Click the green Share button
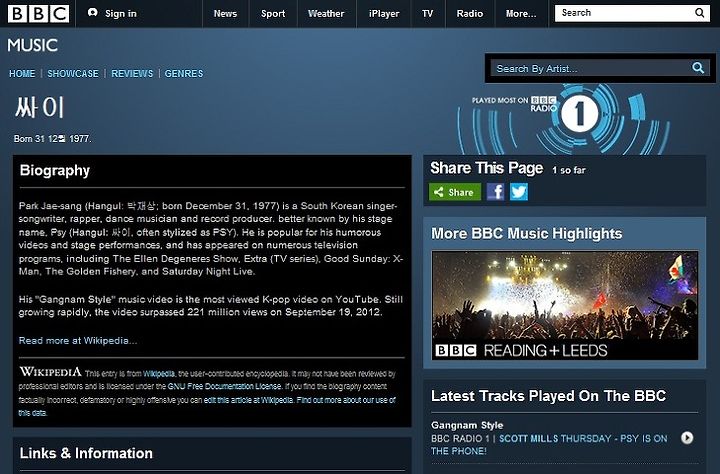The image size is (720, 474). [455, 192]
